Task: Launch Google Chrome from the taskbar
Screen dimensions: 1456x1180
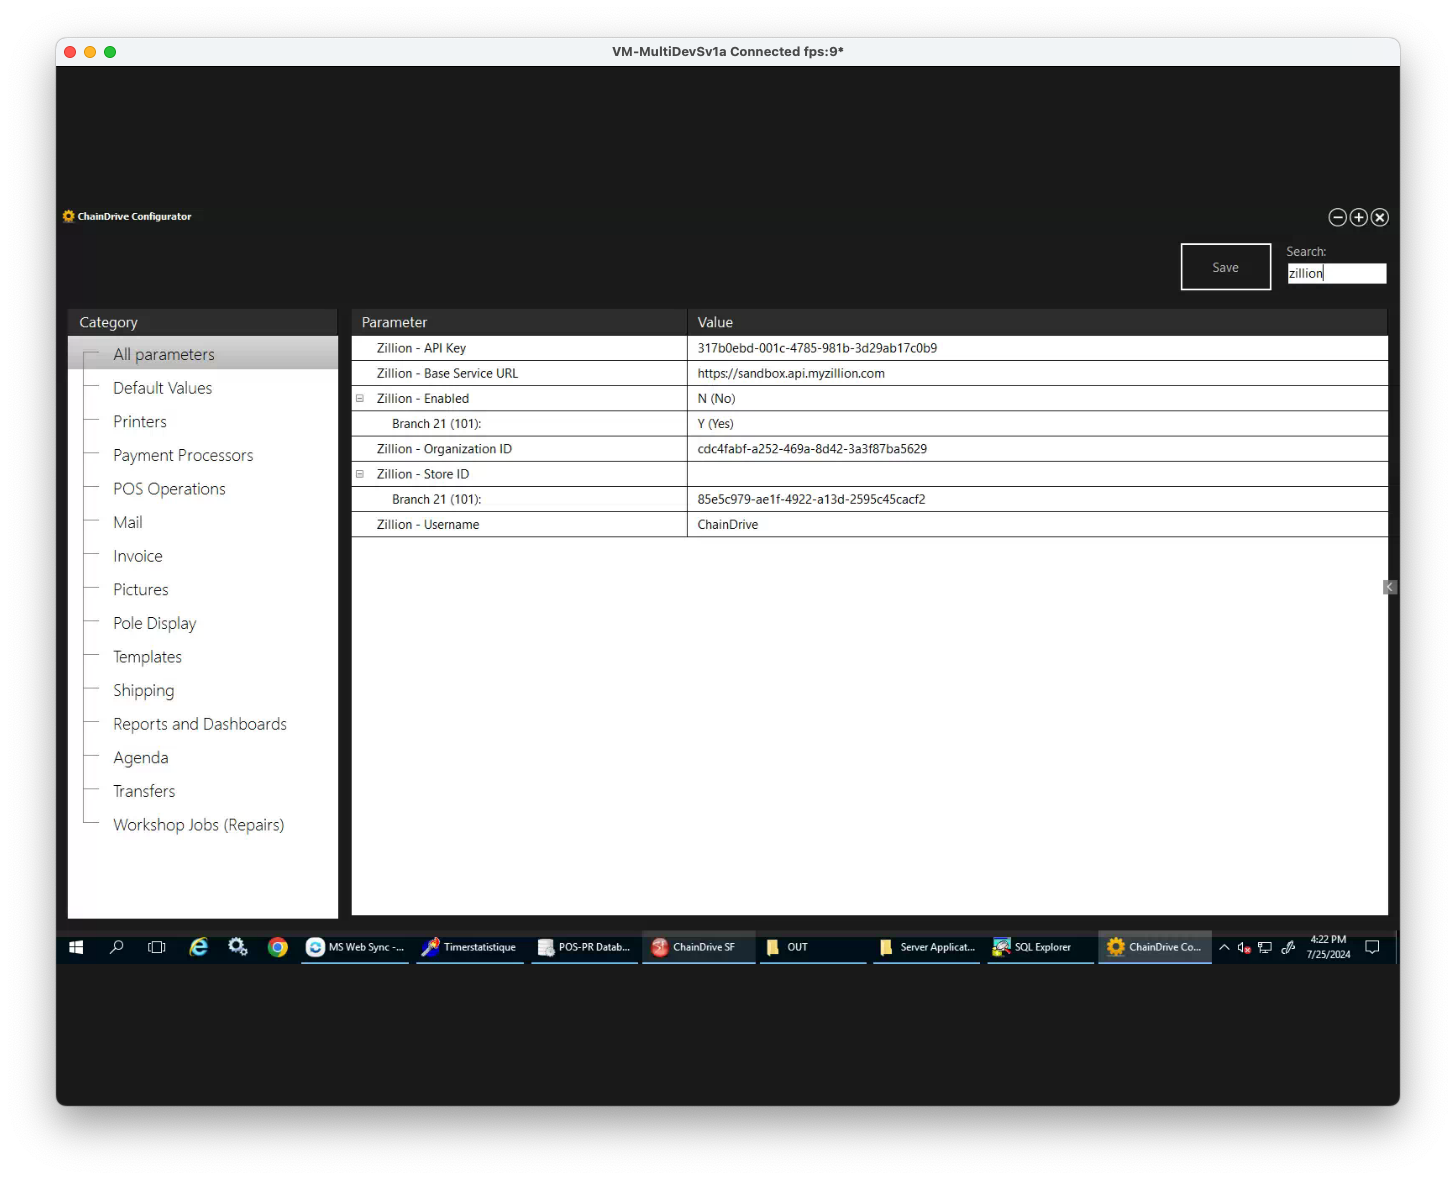Action: click(278, 947)
